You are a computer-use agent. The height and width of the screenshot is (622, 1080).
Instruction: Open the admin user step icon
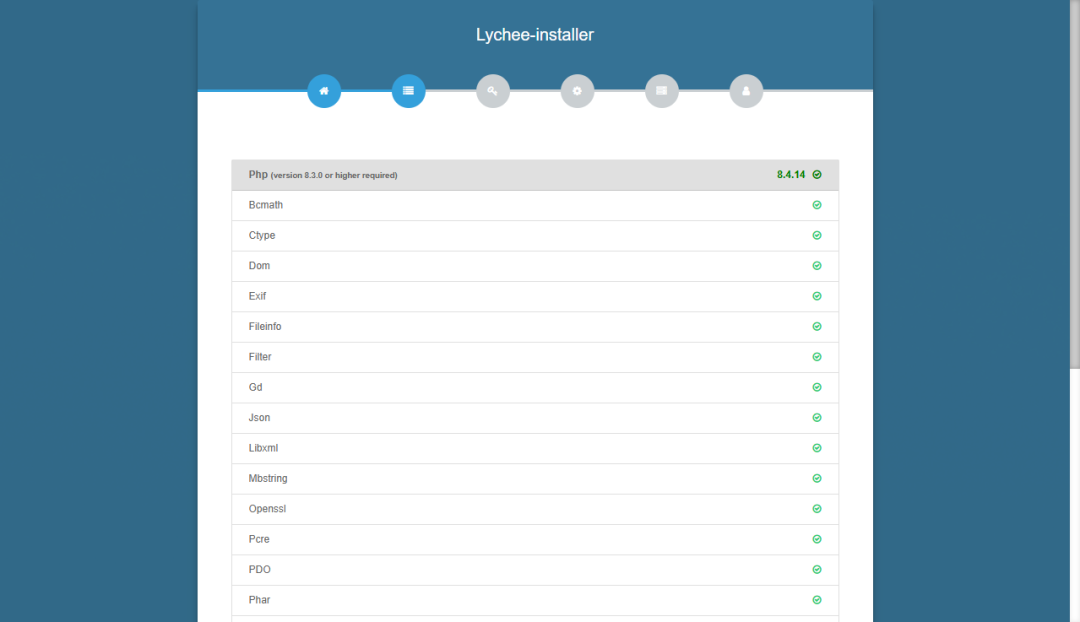pyautogui.click(x=746, y=91)
